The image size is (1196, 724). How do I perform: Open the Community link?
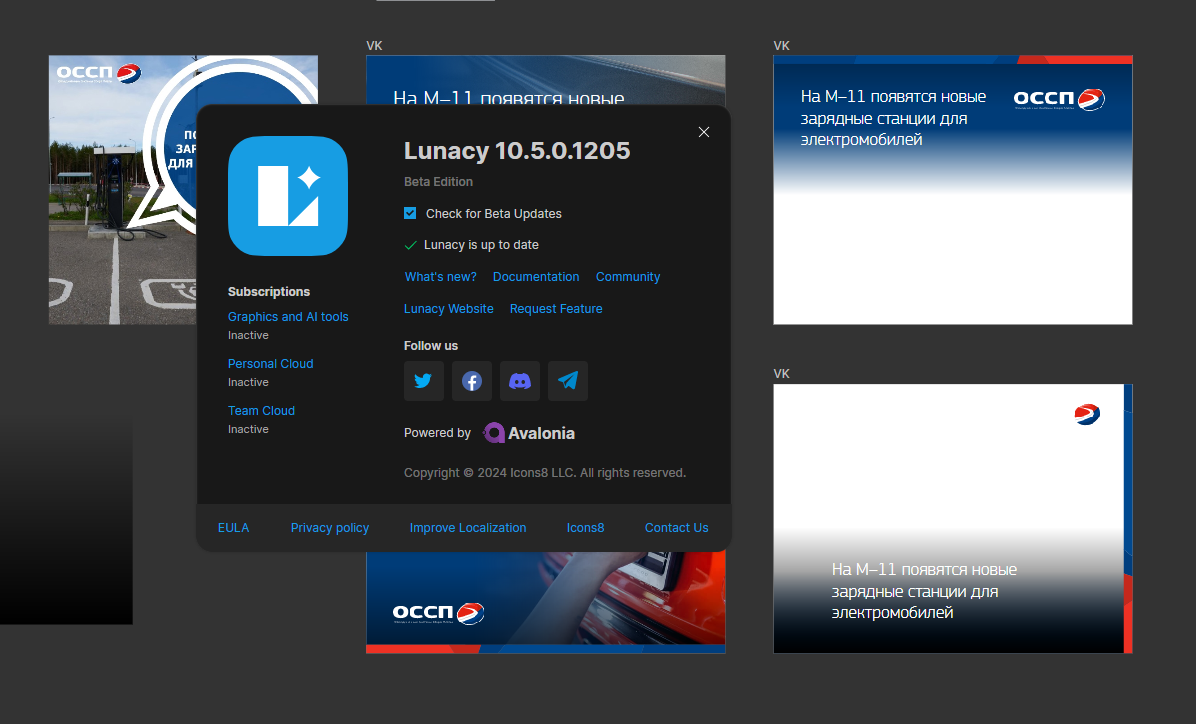click(x=628, y=277)
